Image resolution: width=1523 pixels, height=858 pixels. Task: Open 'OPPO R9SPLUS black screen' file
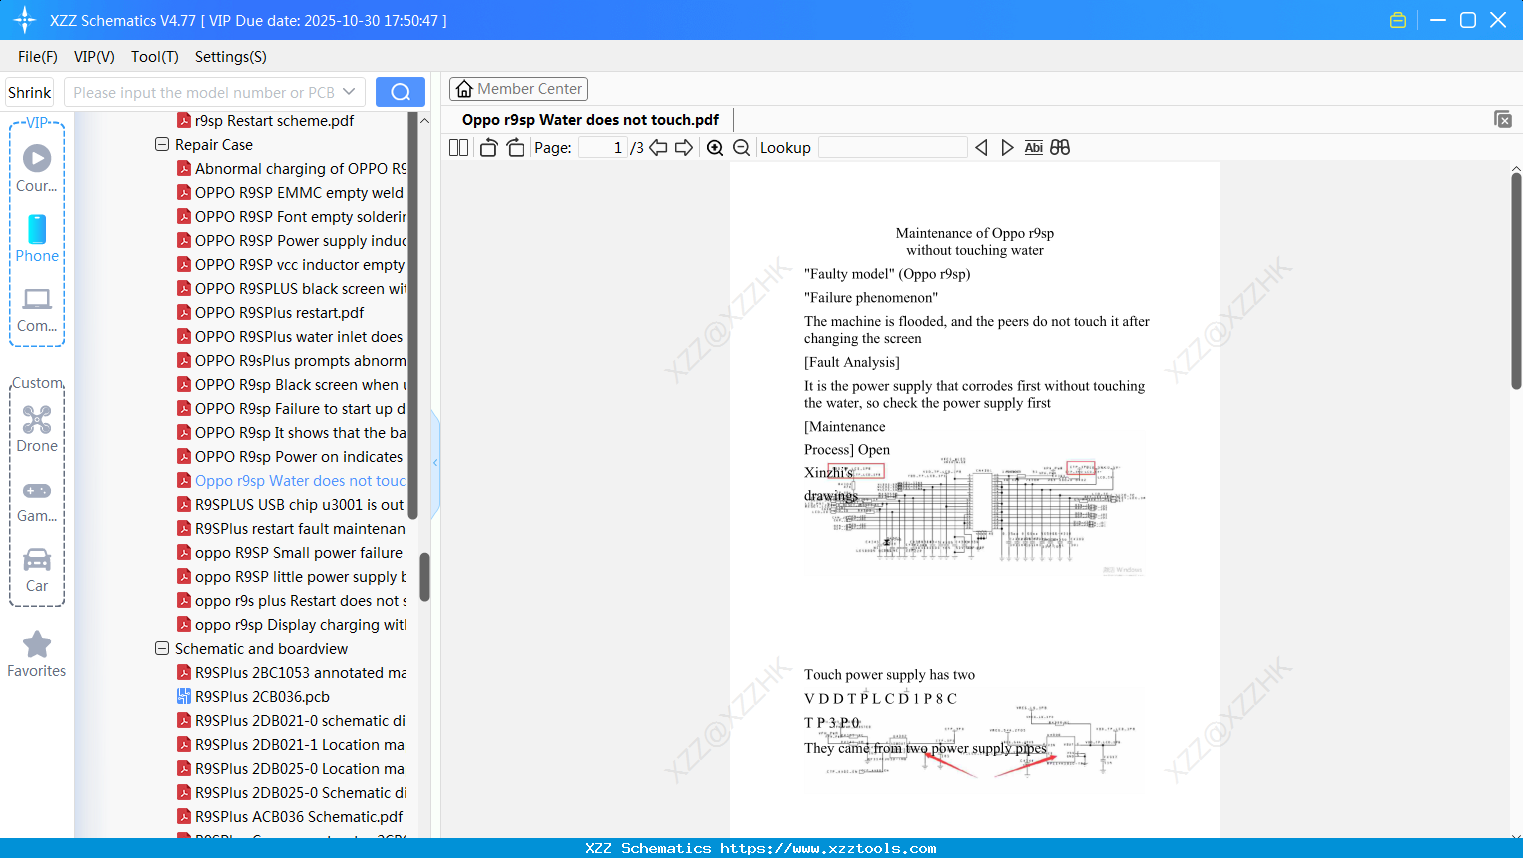(292, 288)
